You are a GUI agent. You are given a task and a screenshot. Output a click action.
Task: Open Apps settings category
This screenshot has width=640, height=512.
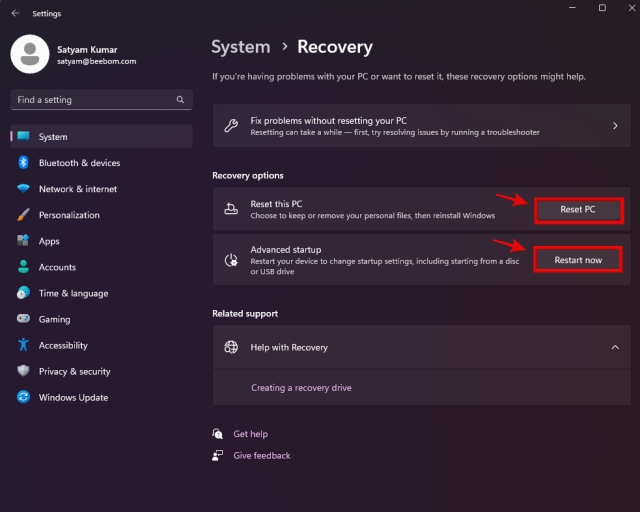(x=101, y=241)
